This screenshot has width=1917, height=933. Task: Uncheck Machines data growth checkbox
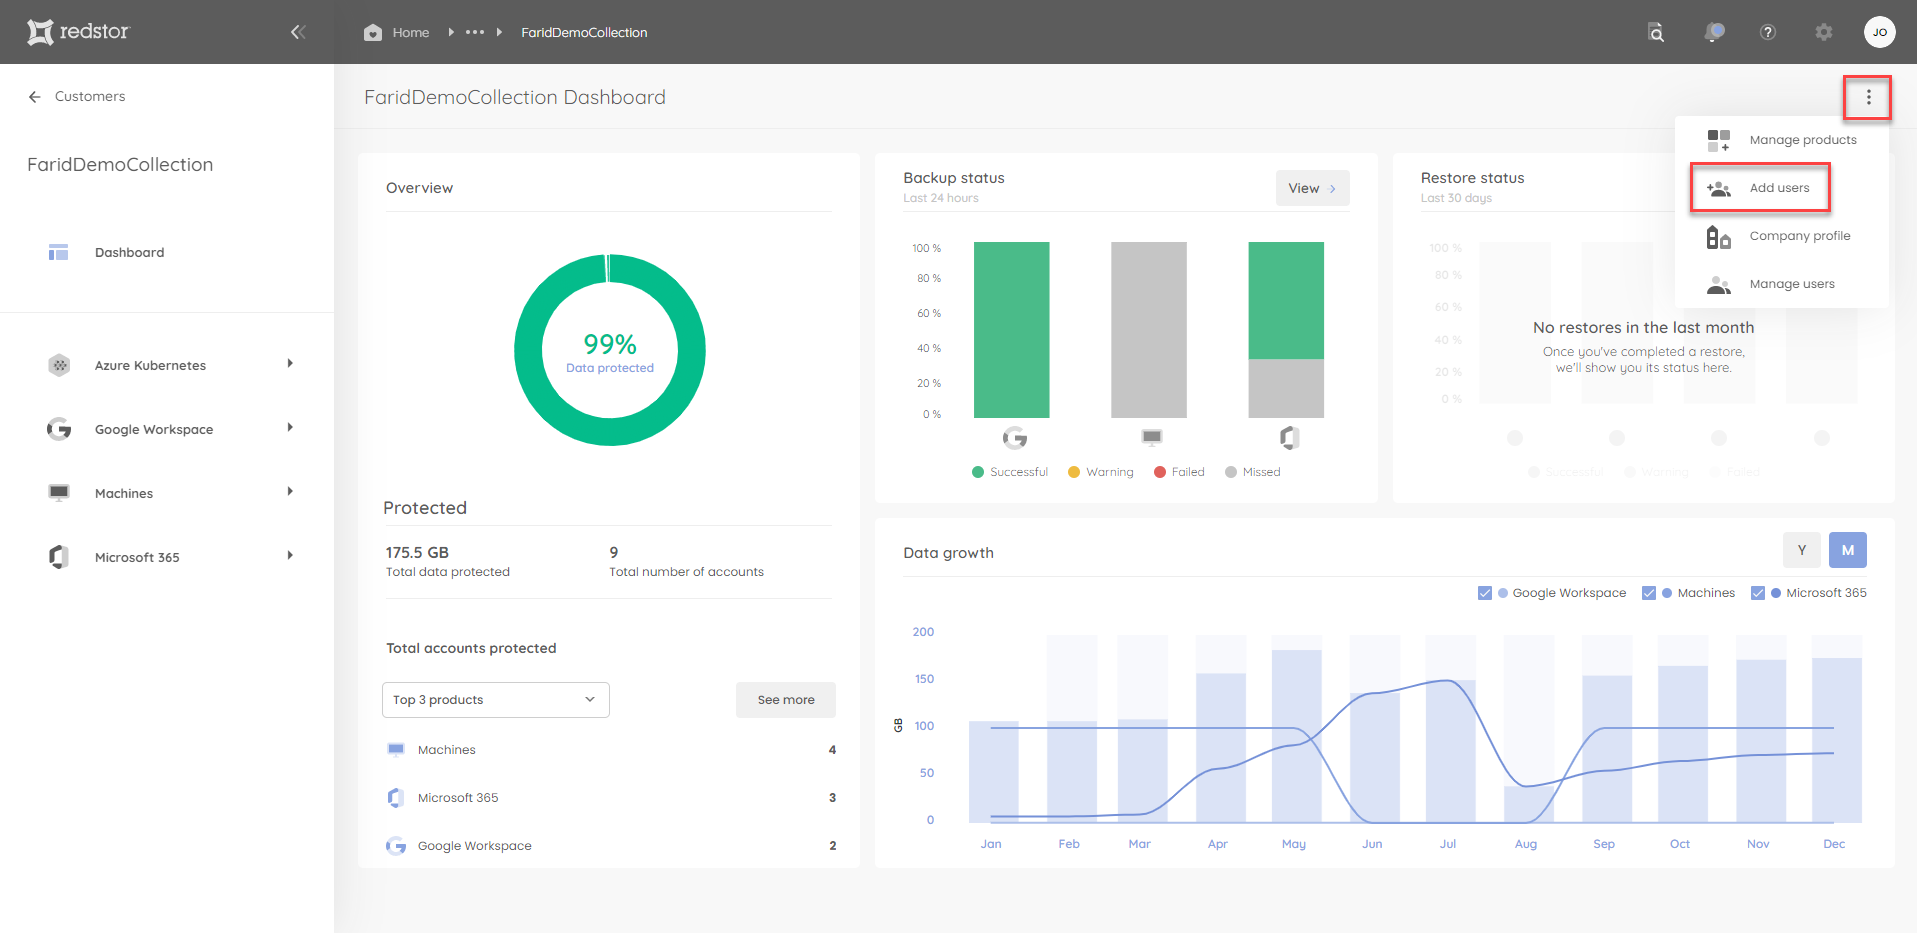pyautogui.click(x=1649, y=593)
